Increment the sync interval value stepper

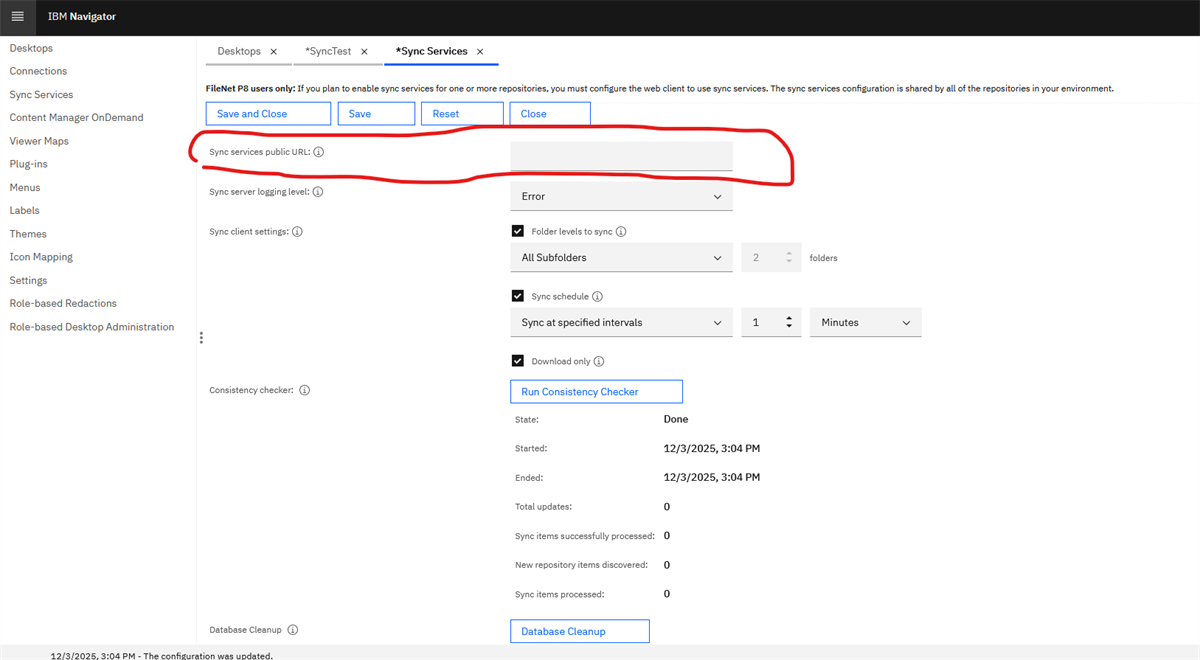click(x=790, y=317)
